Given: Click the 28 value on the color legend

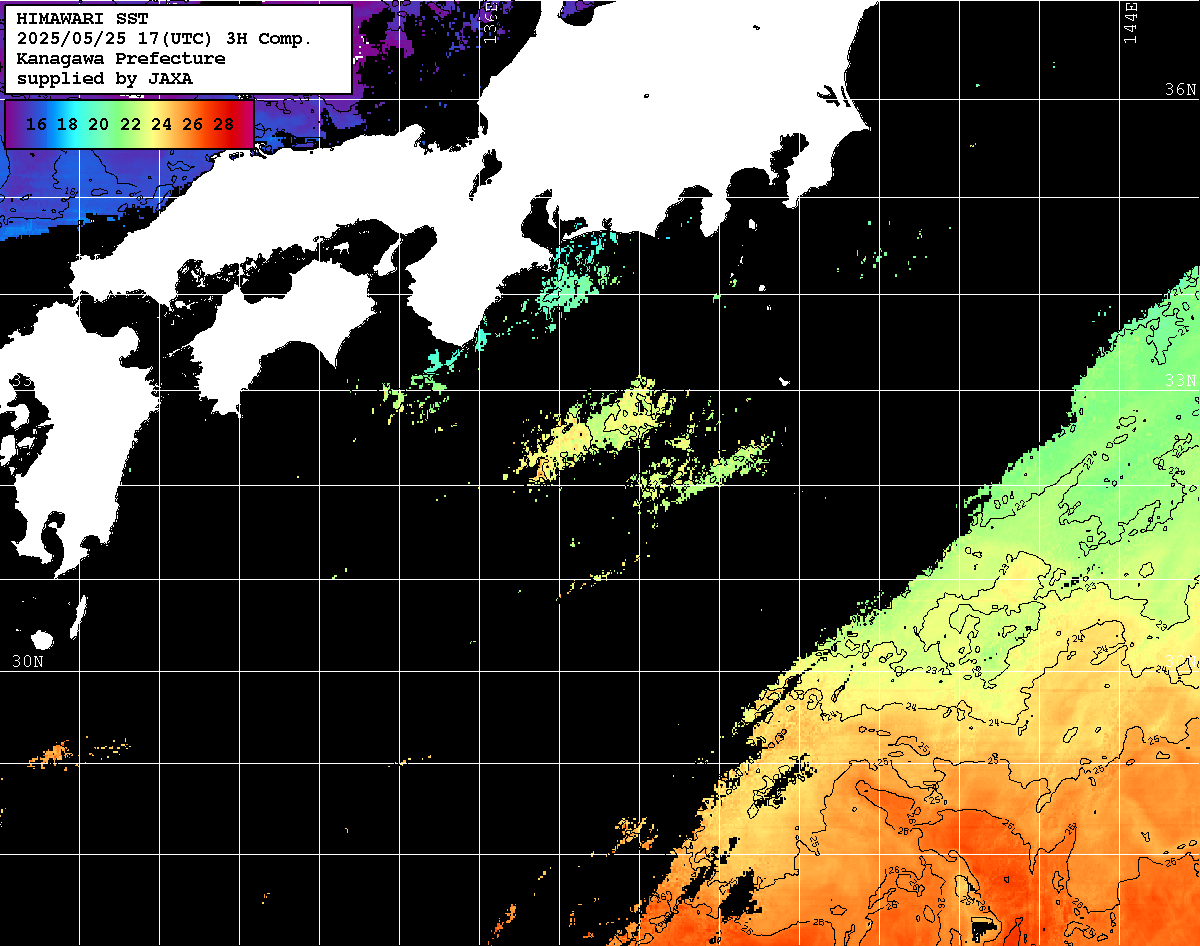Looking at the screenshot, I should (224, 125).
